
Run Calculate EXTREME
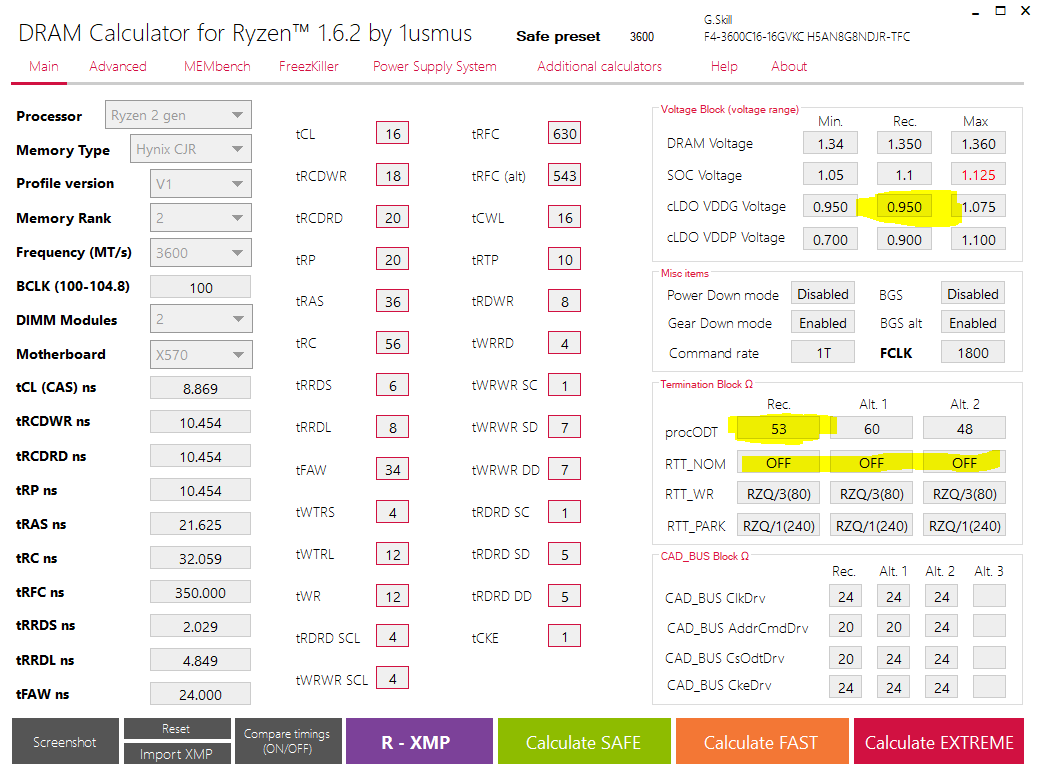[938, 743]
